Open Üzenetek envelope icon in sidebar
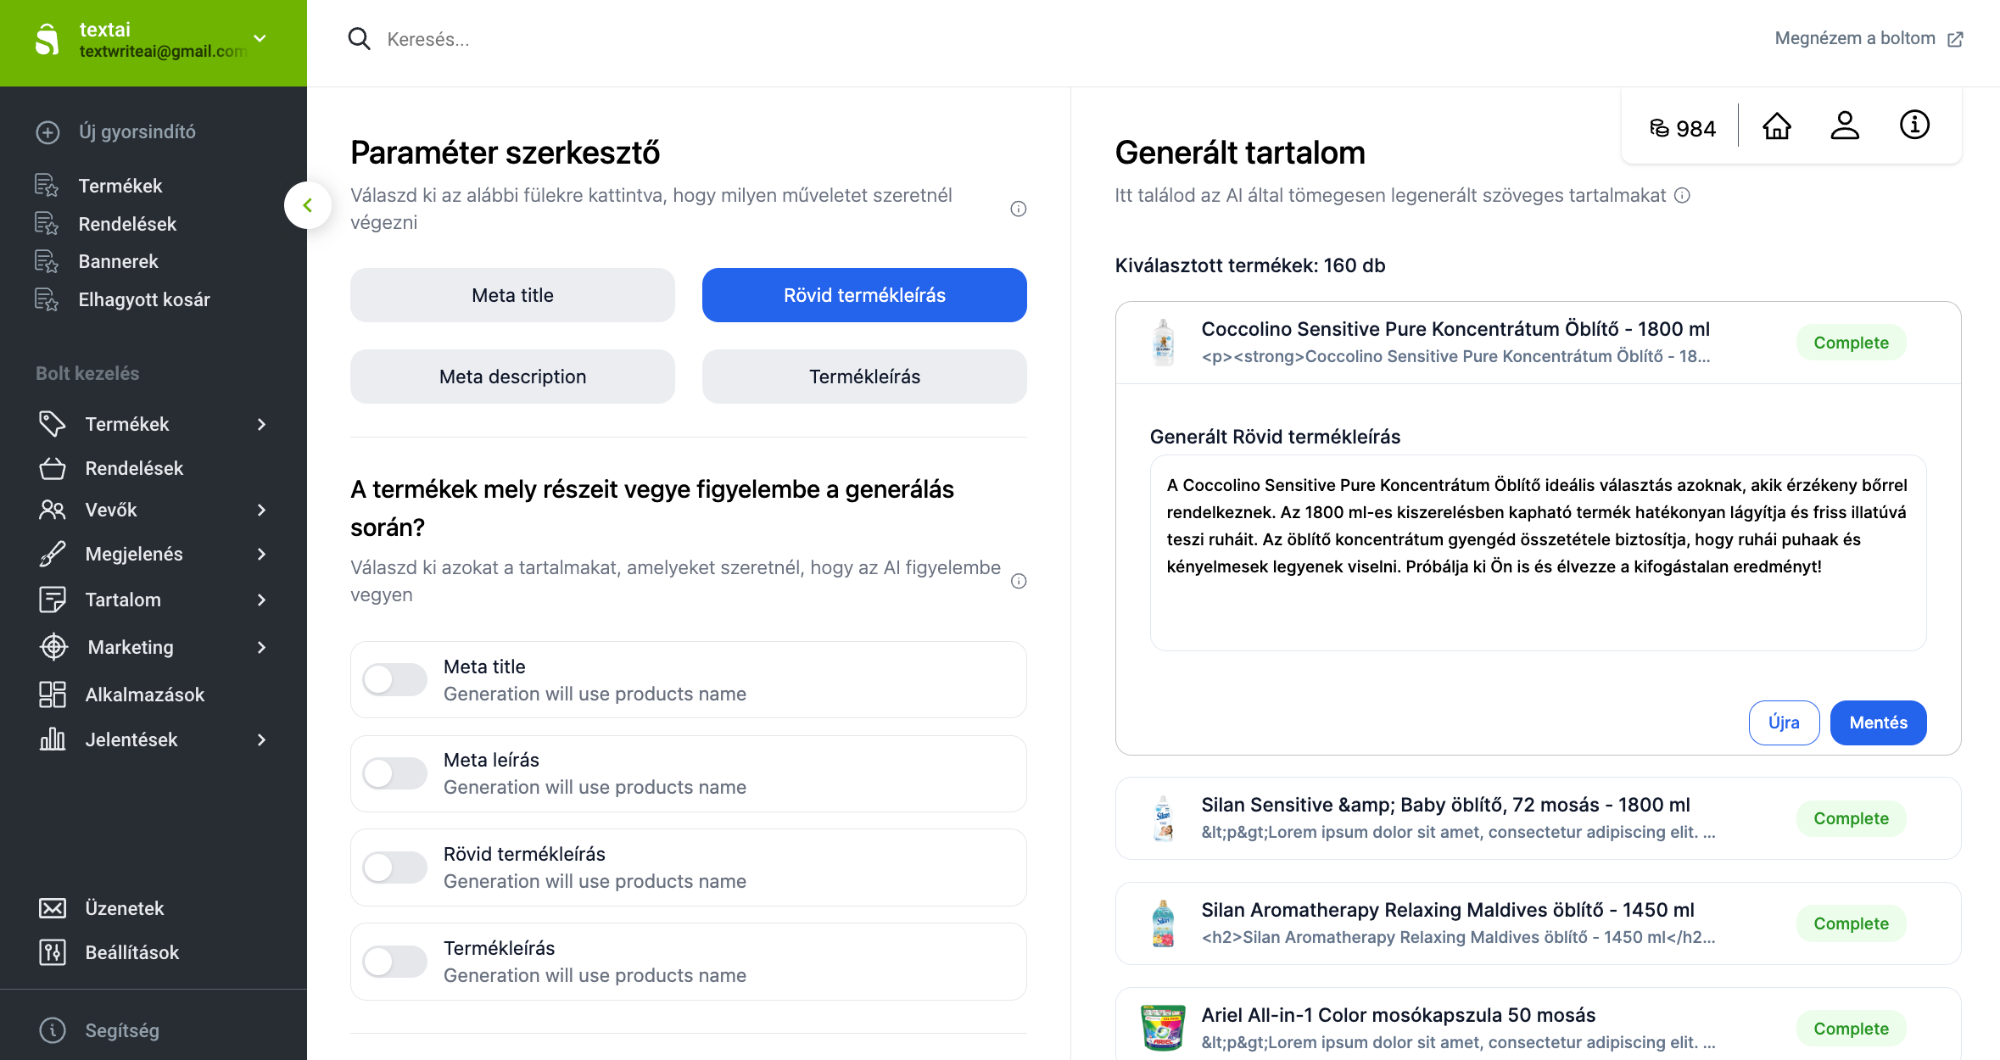 (x=52, y=908)
